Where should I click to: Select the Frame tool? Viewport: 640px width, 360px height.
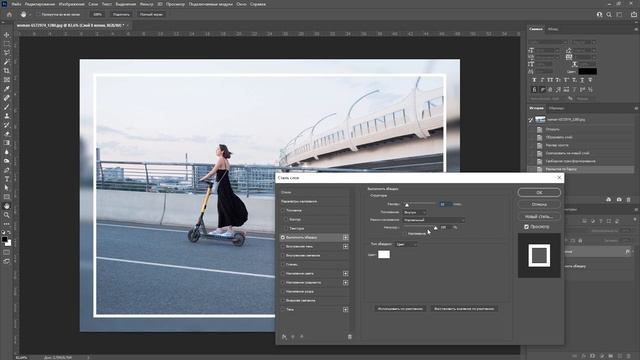7,80
